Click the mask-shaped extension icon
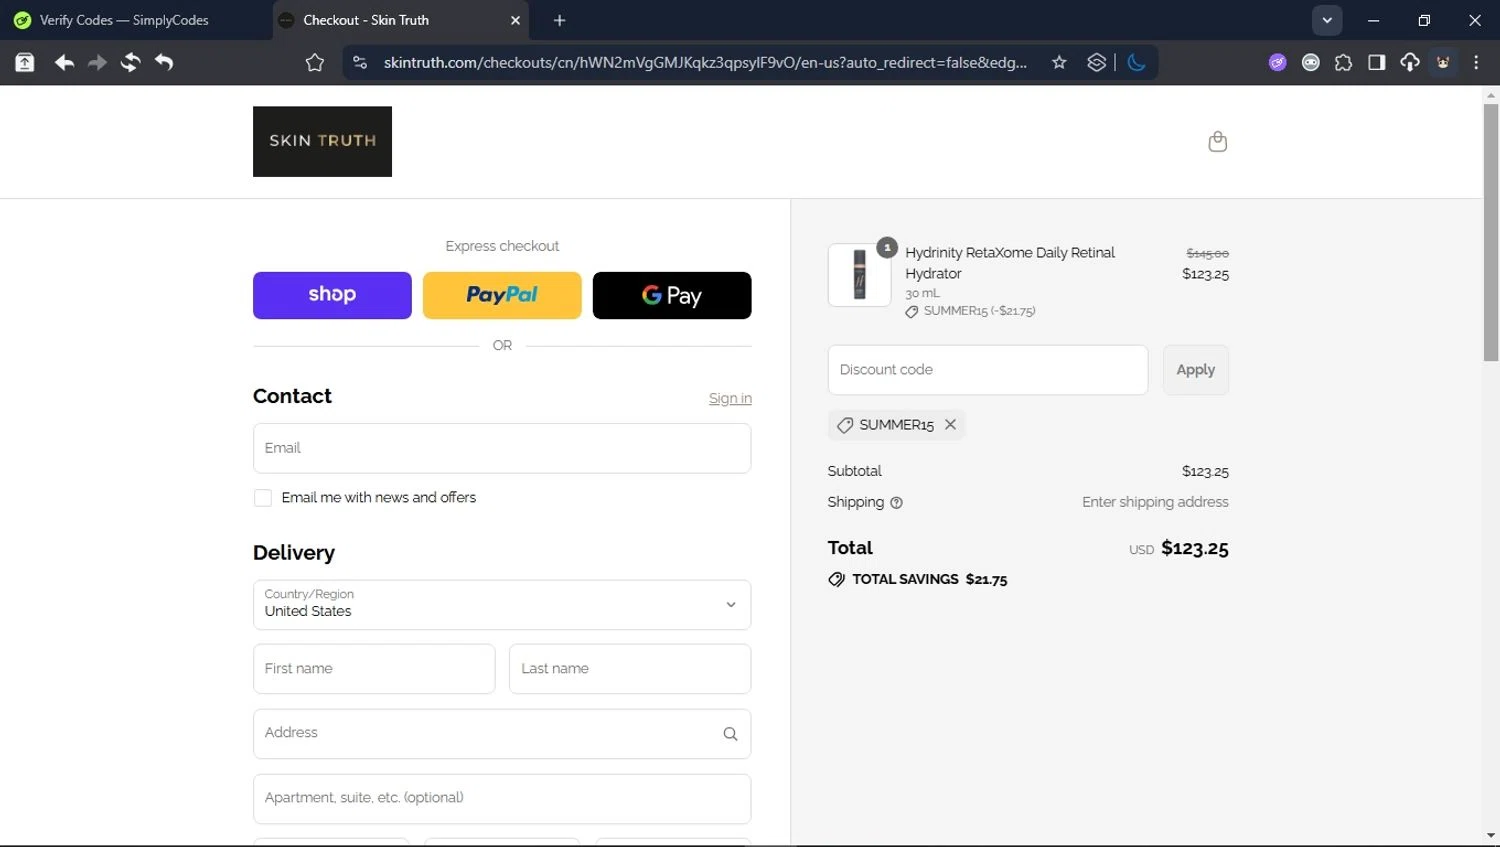Screen dimensions: 1500x847 [x=1310, y=62]
